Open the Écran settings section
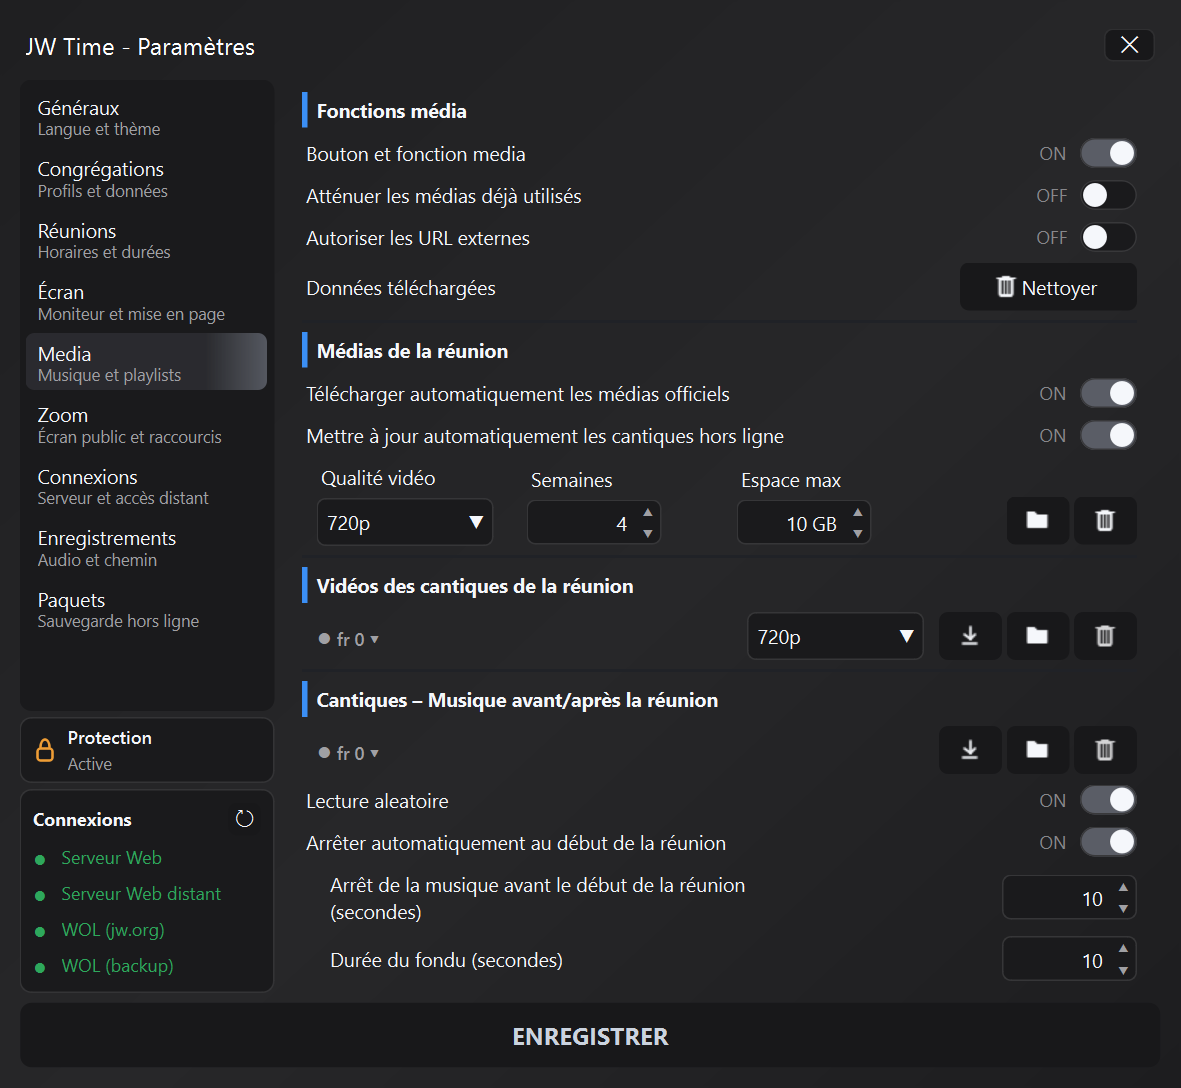 146,303
